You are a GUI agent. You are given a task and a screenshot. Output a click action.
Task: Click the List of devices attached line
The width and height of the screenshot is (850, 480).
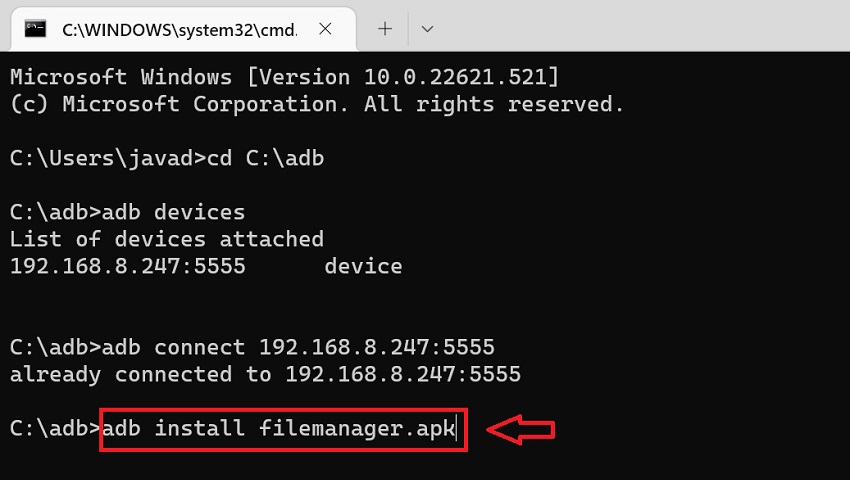click(x=167, y=239)
